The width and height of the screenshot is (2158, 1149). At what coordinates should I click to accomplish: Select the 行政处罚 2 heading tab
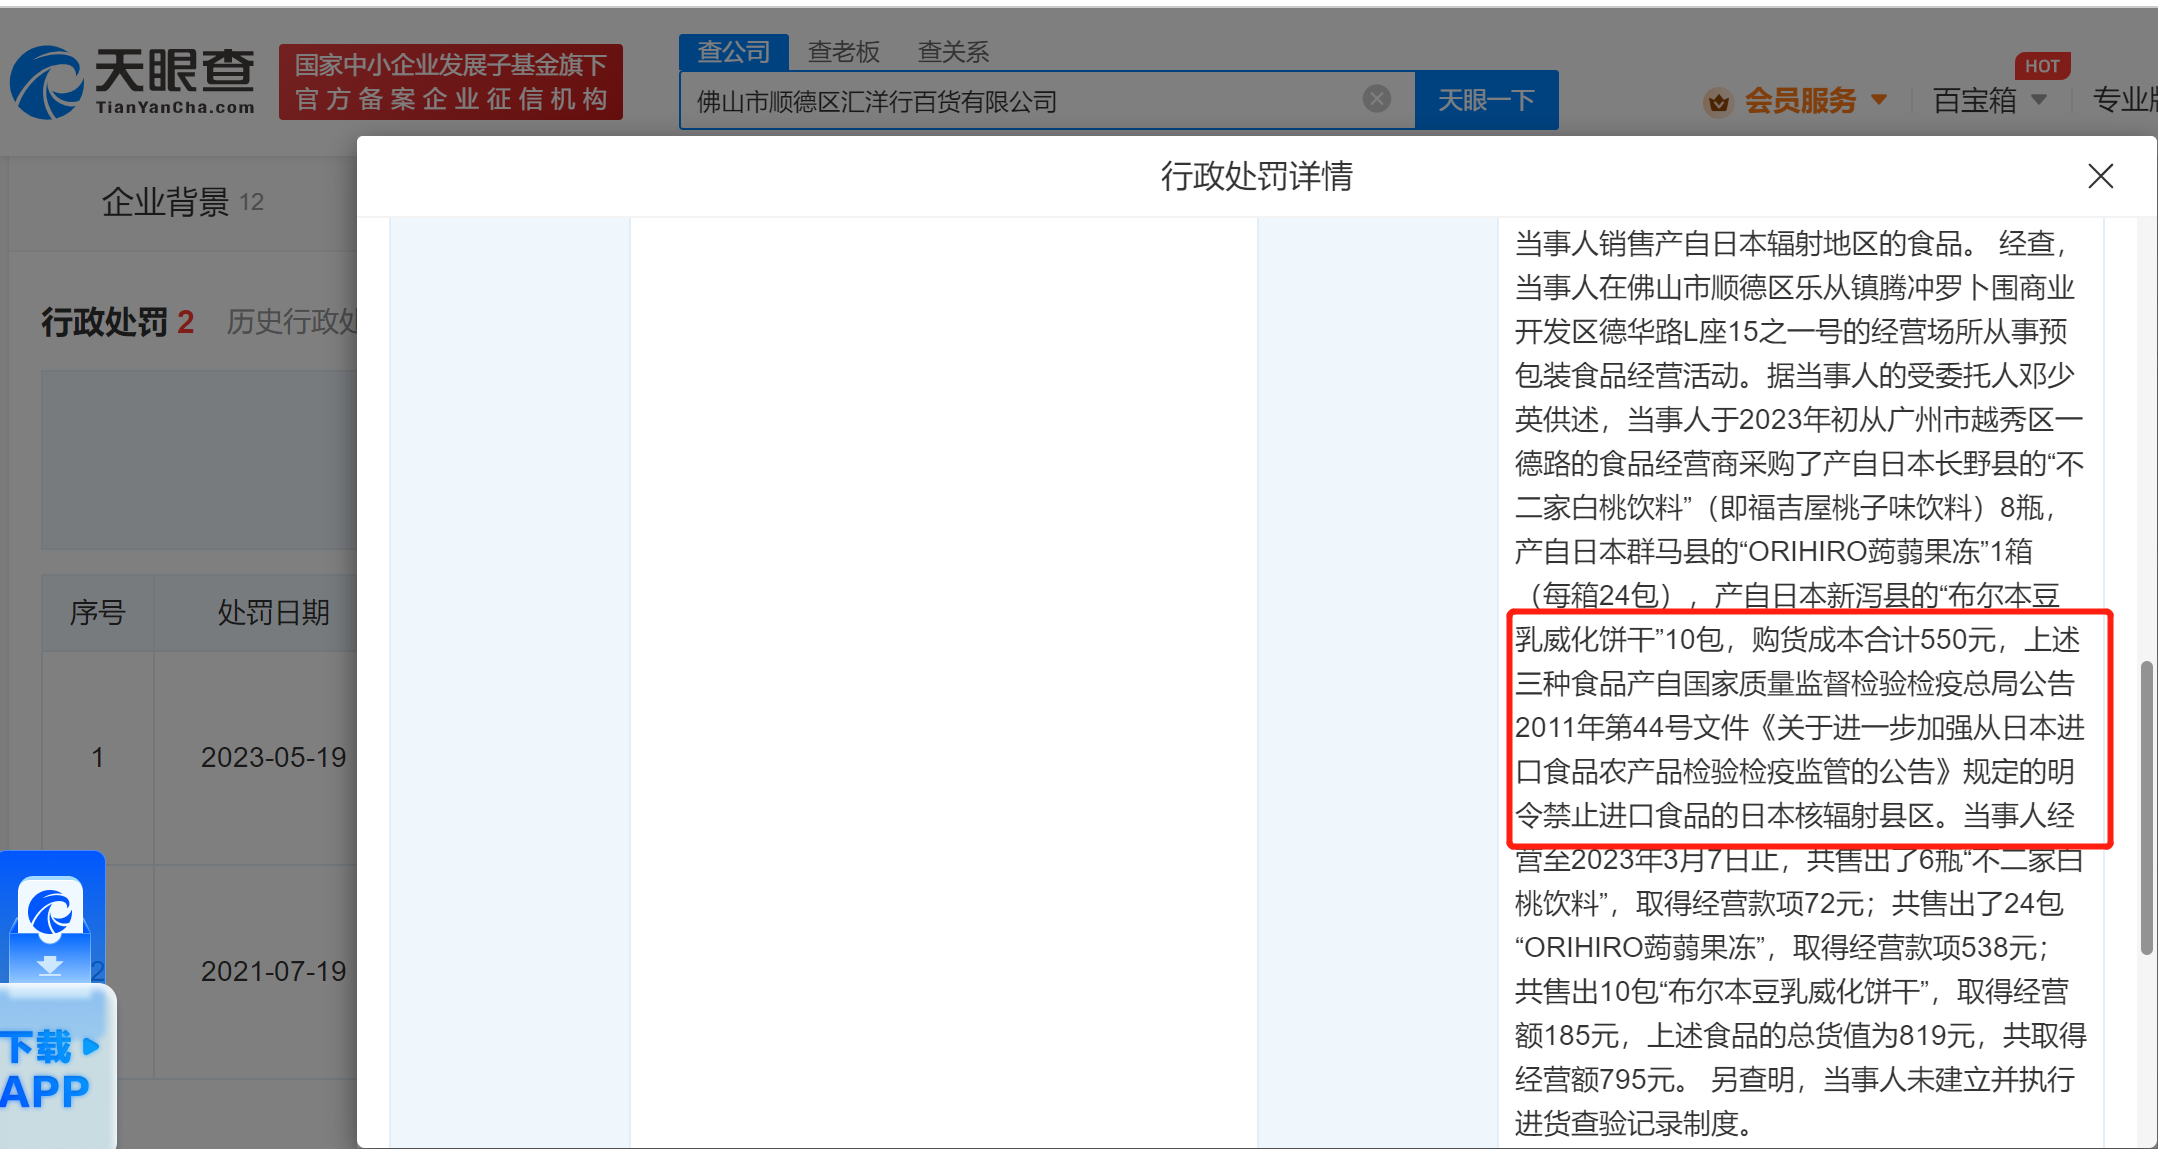117,322
